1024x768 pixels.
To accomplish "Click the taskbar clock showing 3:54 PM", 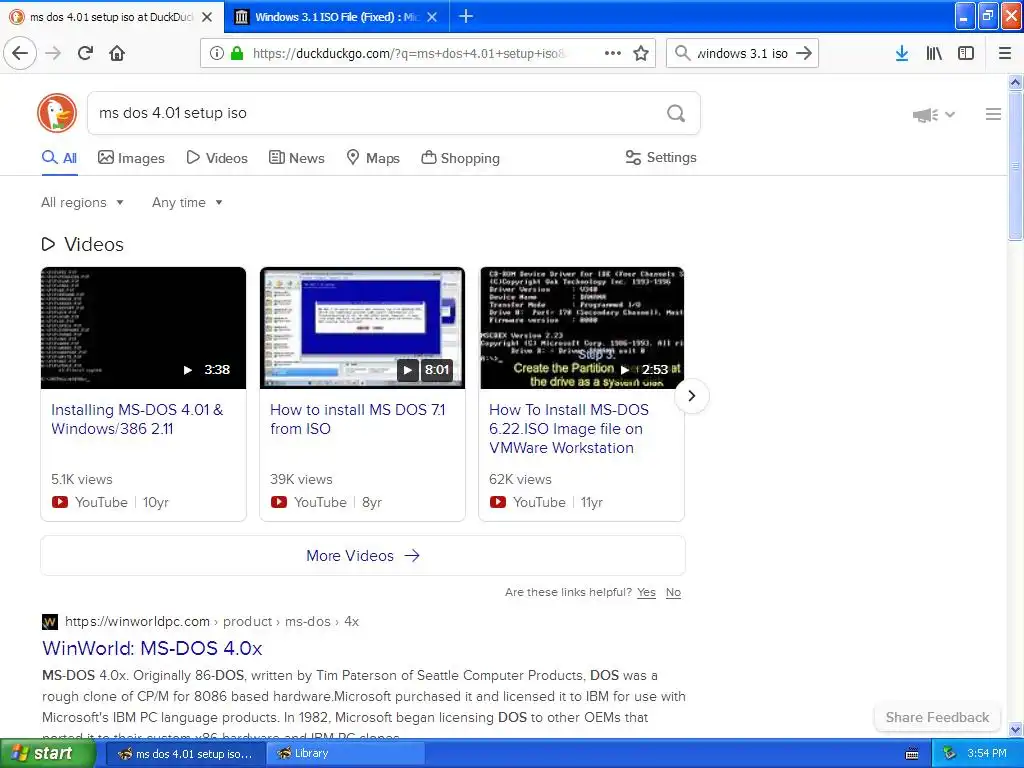I will coord(987,754).
